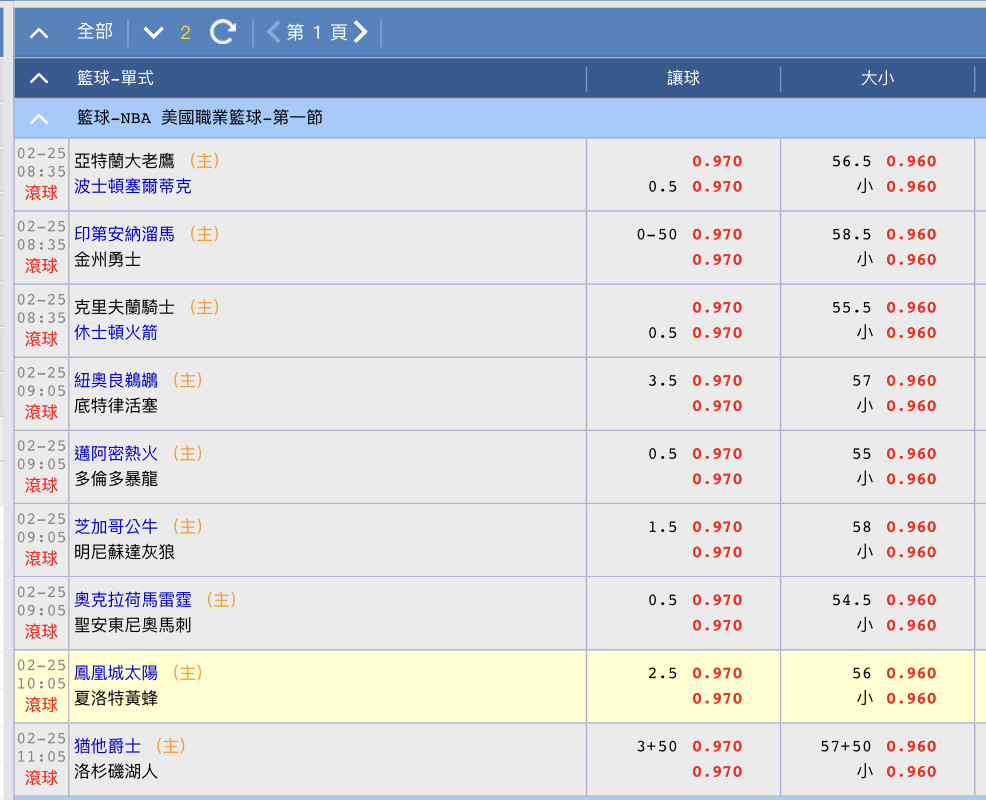Bet 小 0.960 on 底特律活塞 row
Screen dimensions: 986x800
coord(911,406)
